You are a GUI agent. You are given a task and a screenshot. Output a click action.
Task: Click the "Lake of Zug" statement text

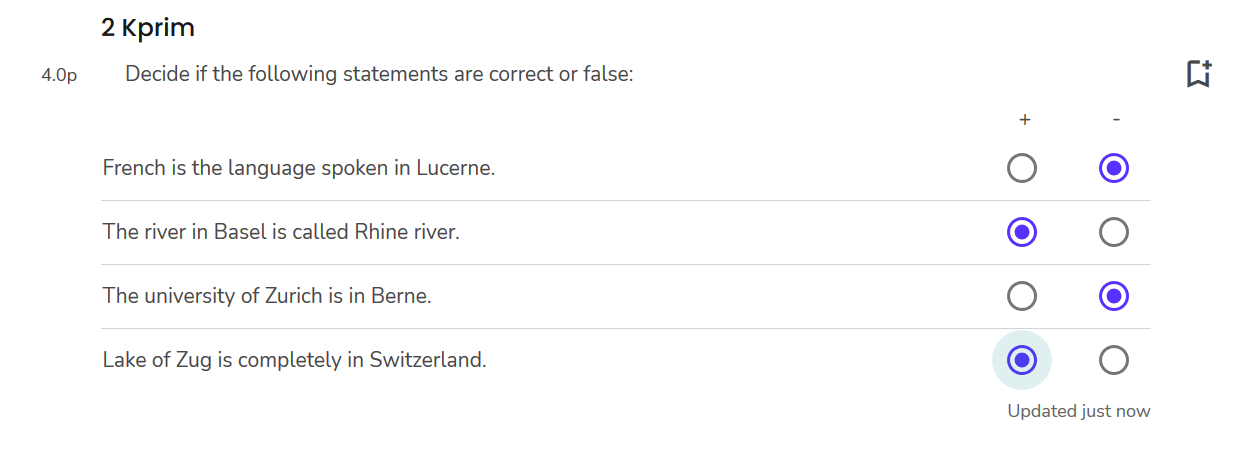(x=294, y=359)
